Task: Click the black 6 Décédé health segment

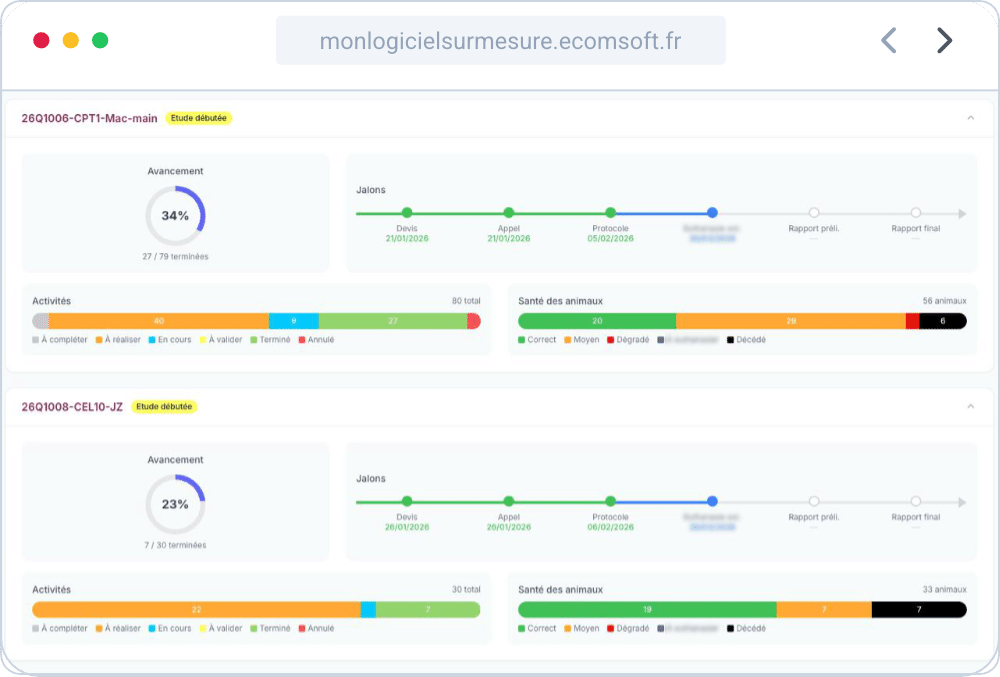Action: point(943,321)
